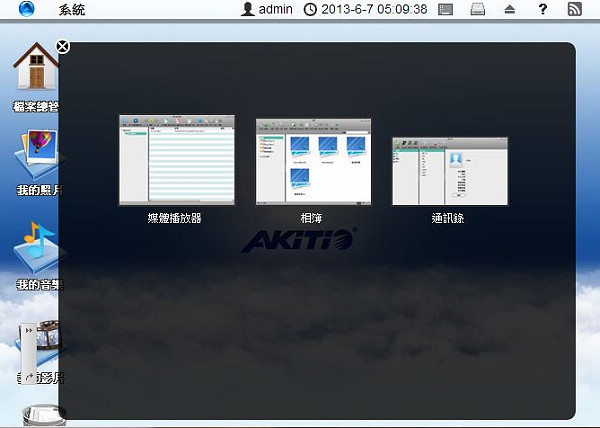600x428 pixels.
Task: Open the file manager house icon
Action: pyautogui.click(x=35, y=71)
